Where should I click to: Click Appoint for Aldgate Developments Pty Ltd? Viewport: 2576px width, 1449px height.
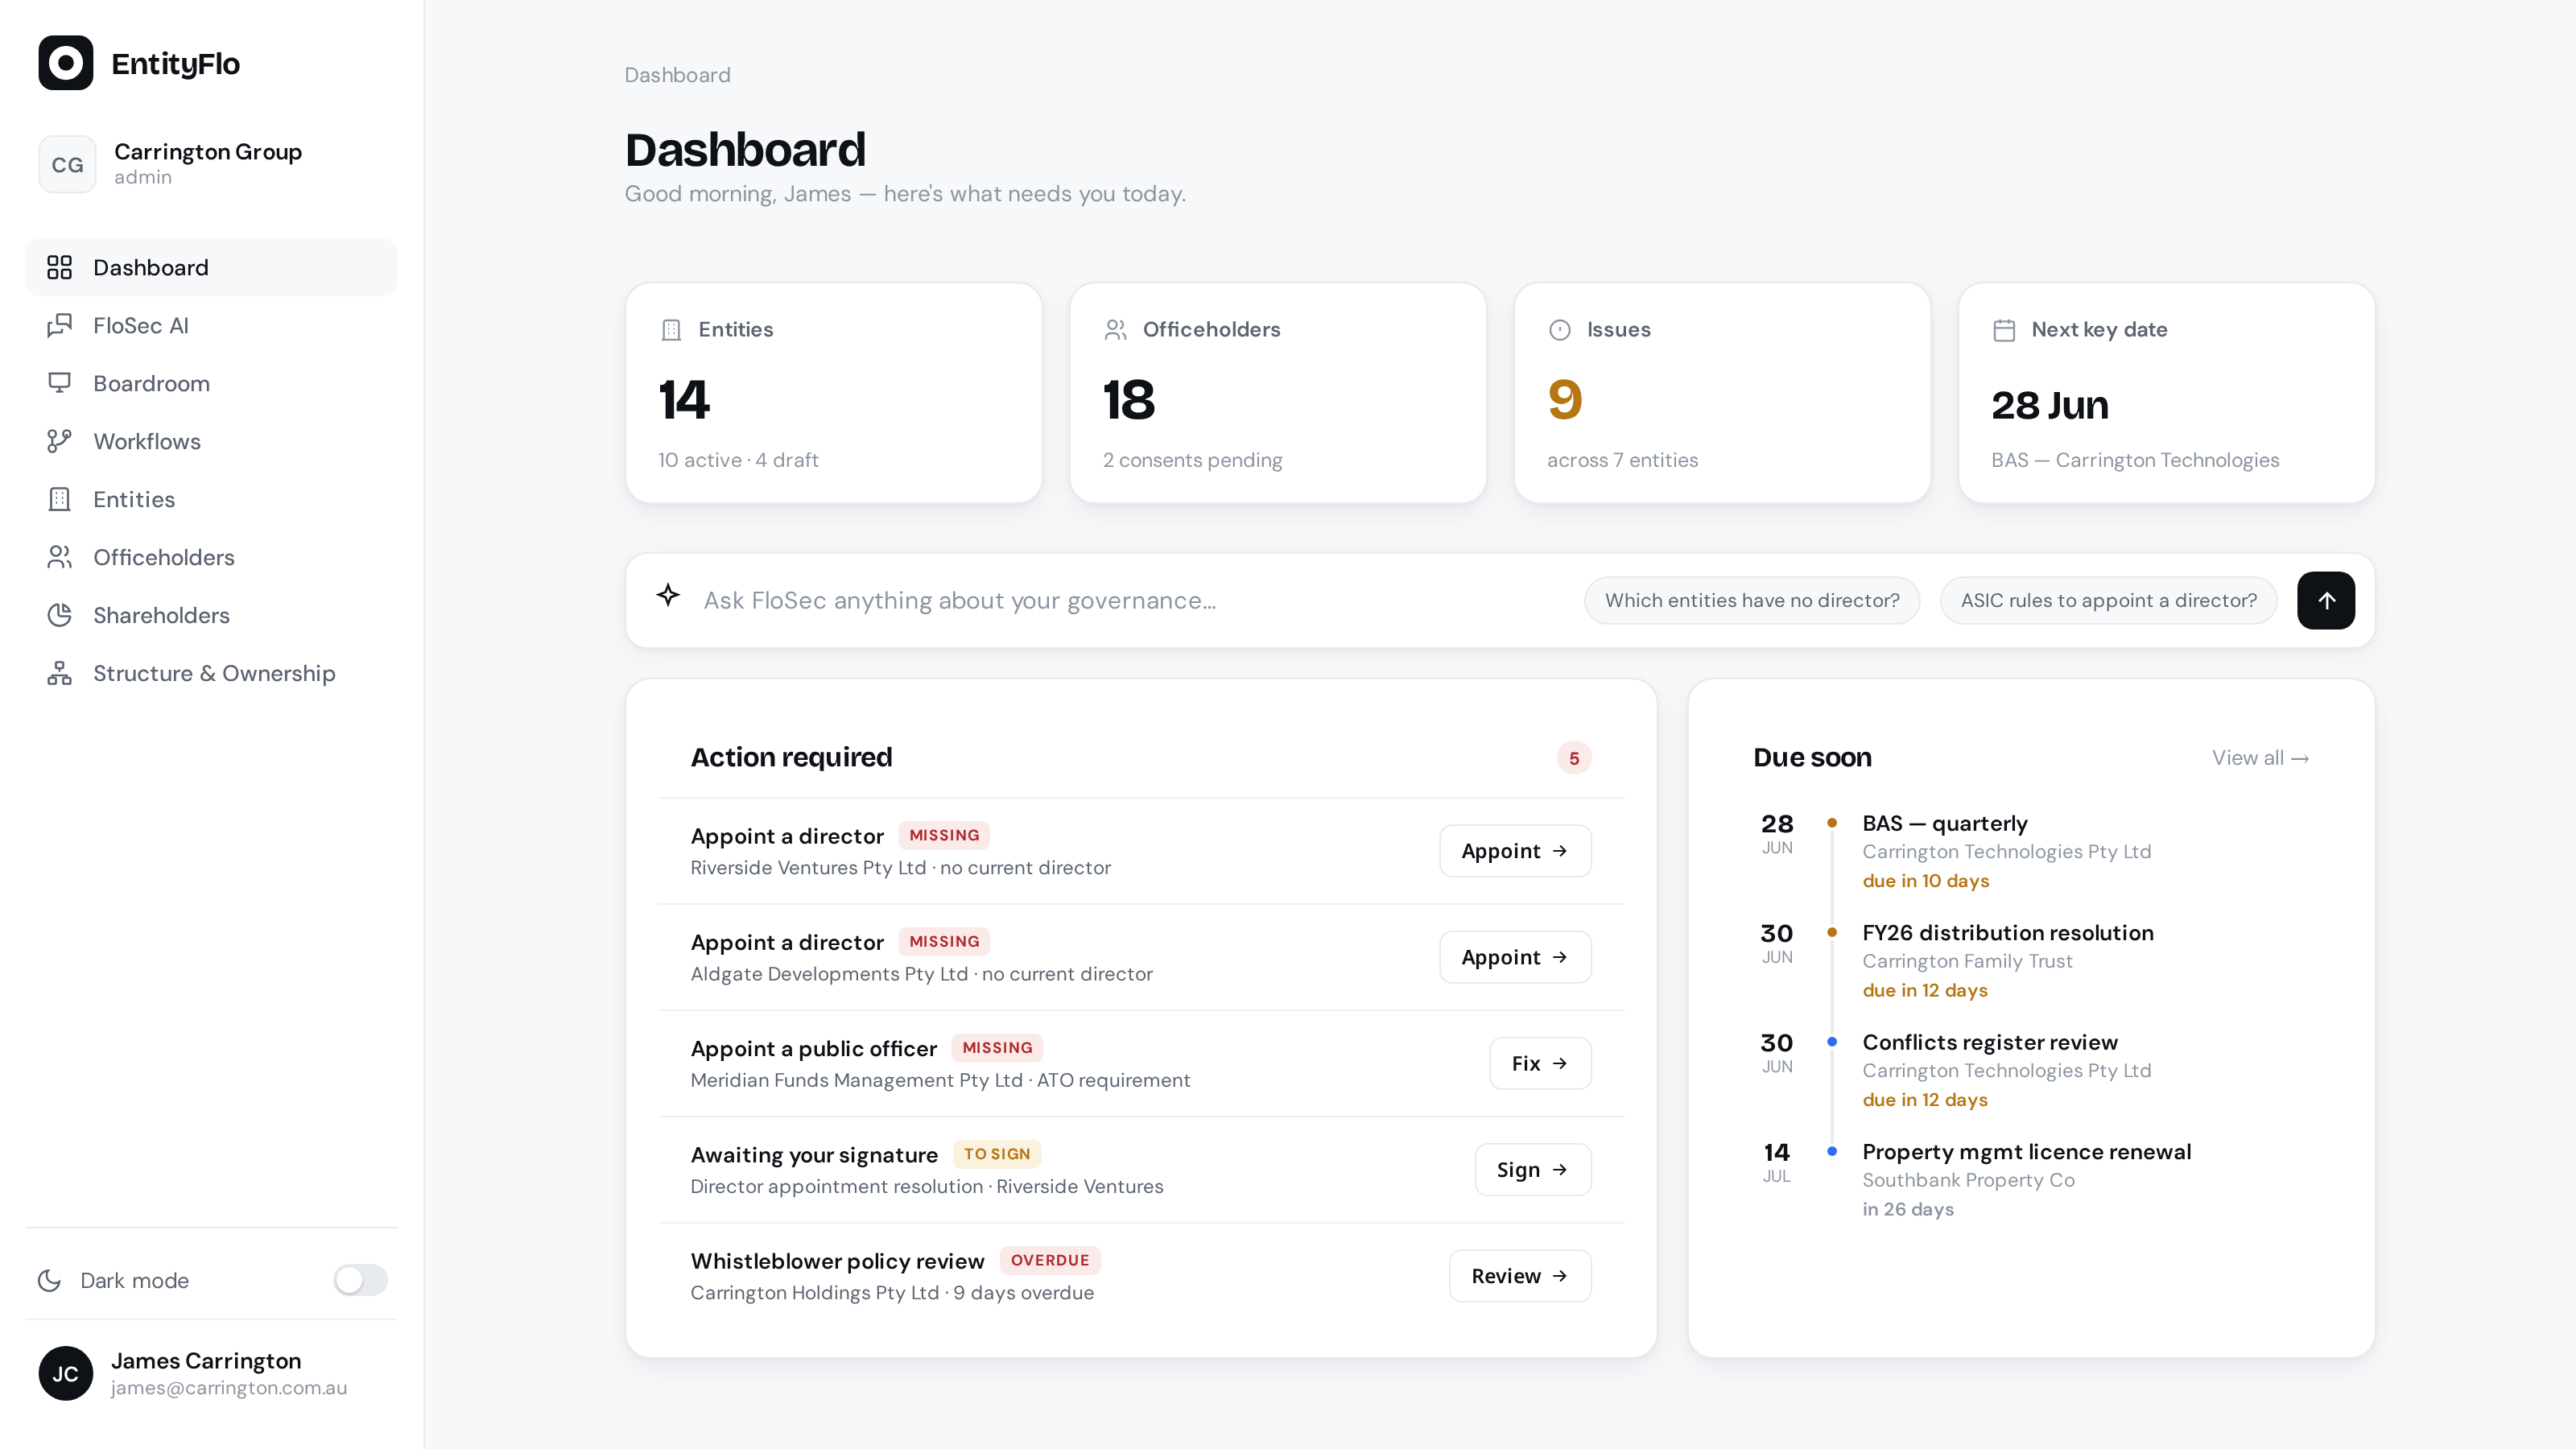pos(1515,957)
